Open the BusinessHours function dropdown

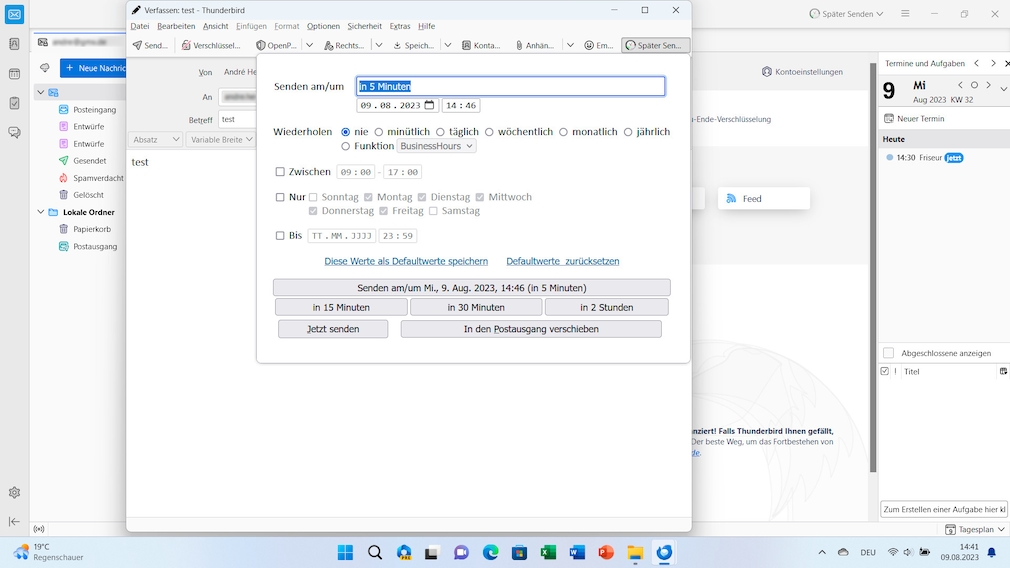(437, 146)
